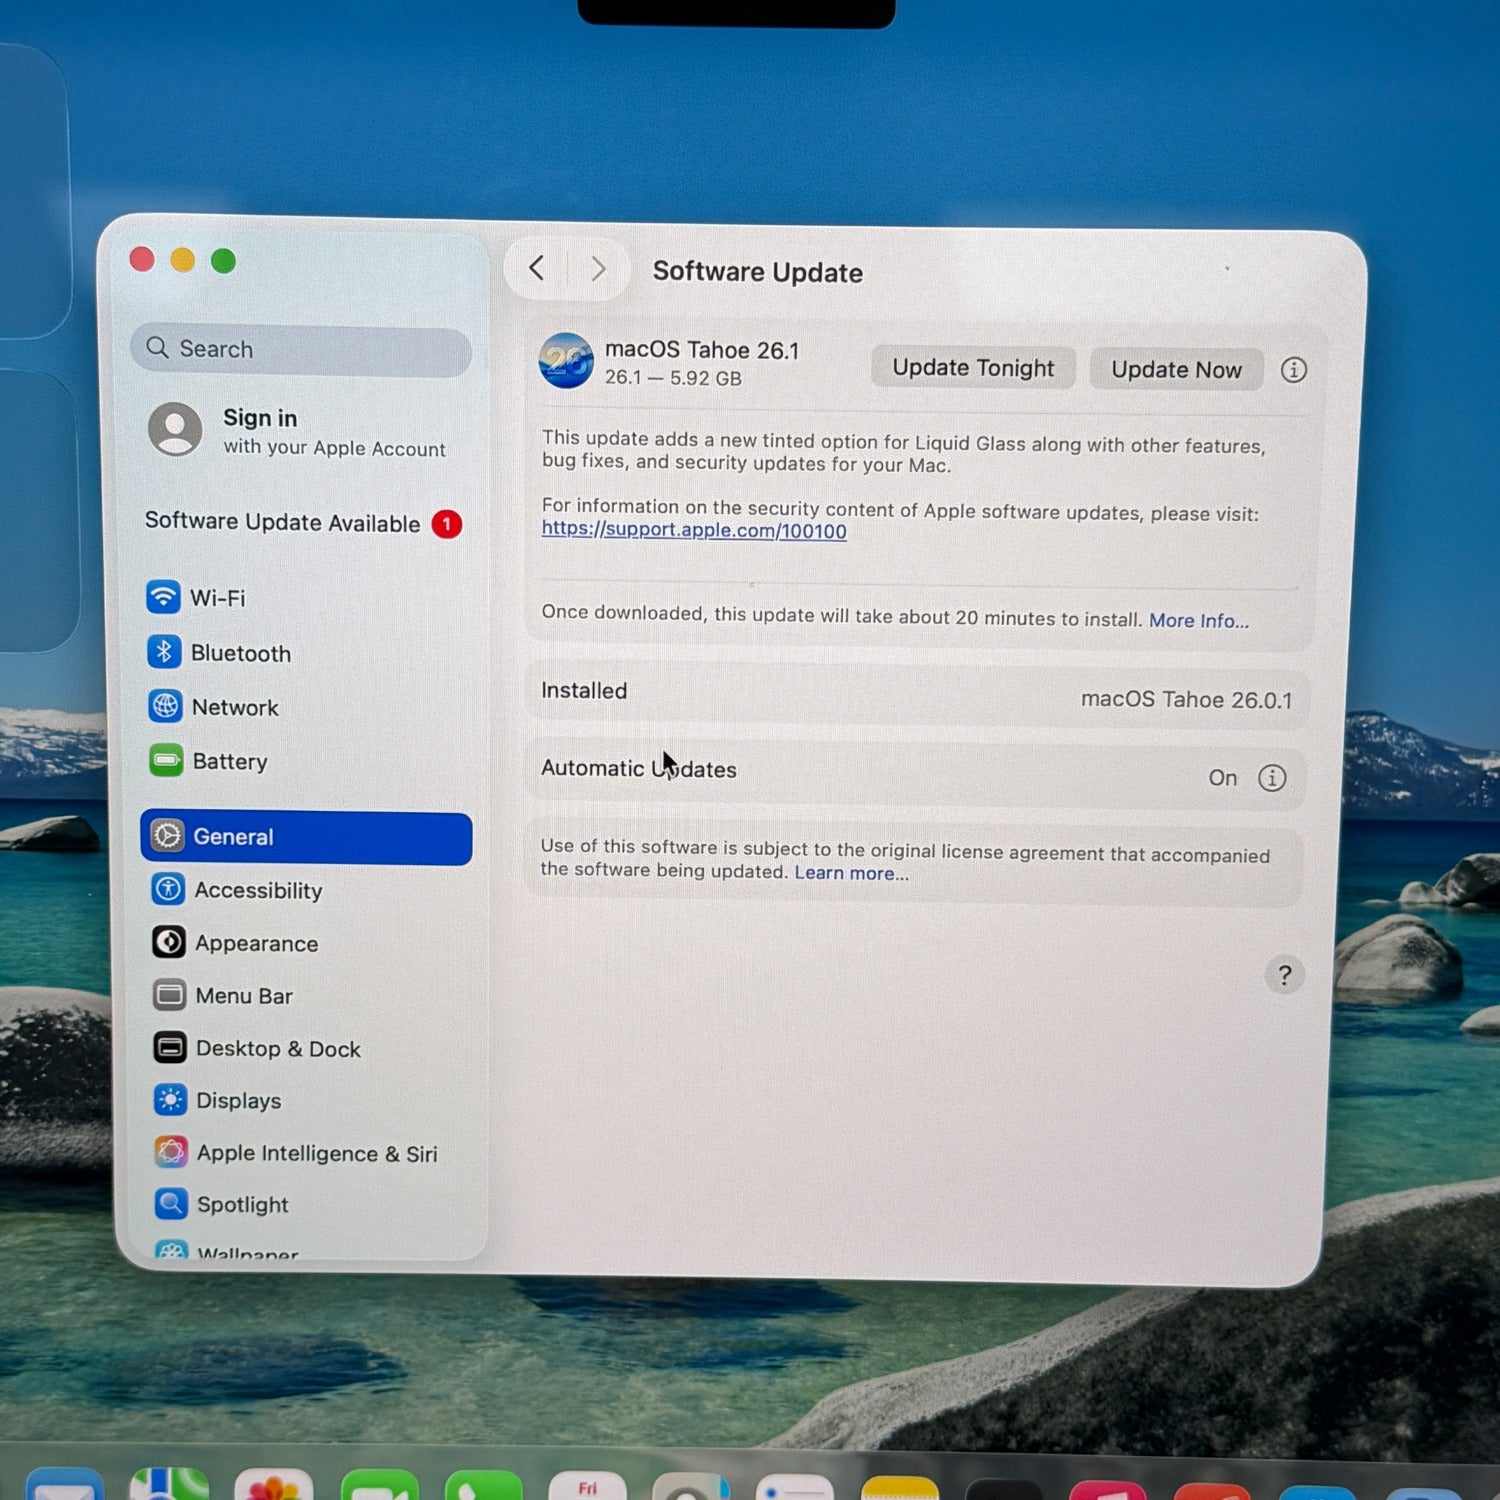Open Spotlight settings

tap(242, 1205)
